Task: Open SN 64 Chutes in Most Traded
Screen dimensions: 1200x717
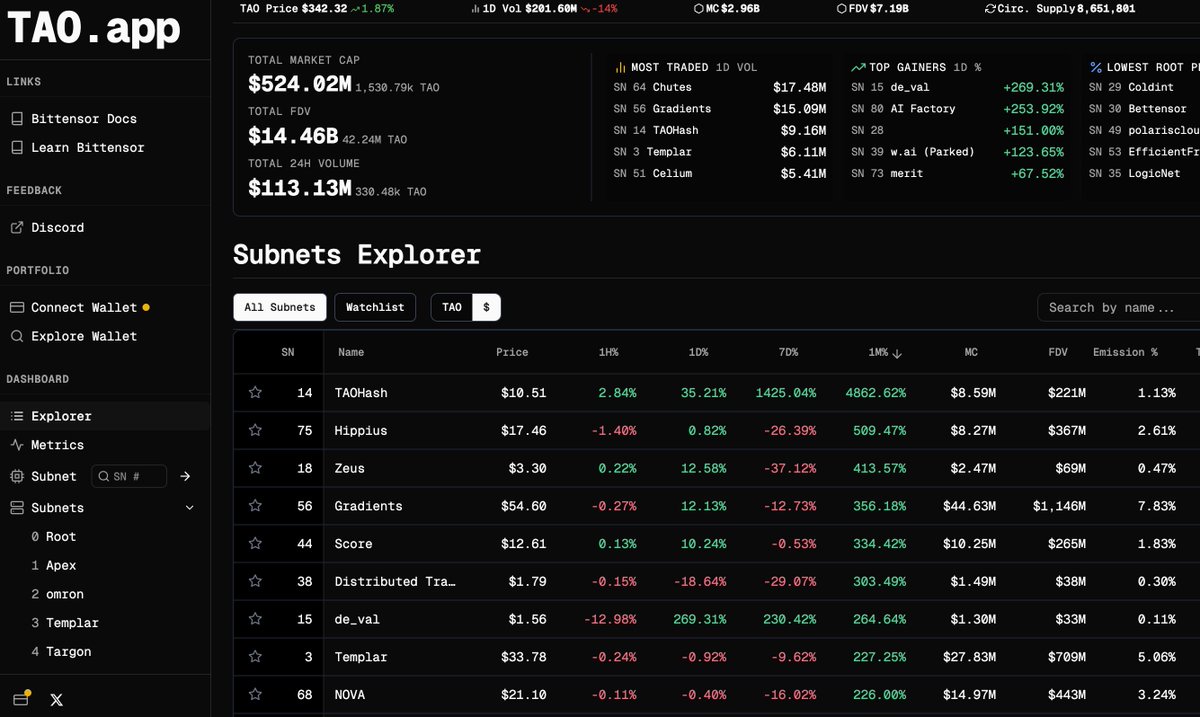Action: tap(720, 88)
